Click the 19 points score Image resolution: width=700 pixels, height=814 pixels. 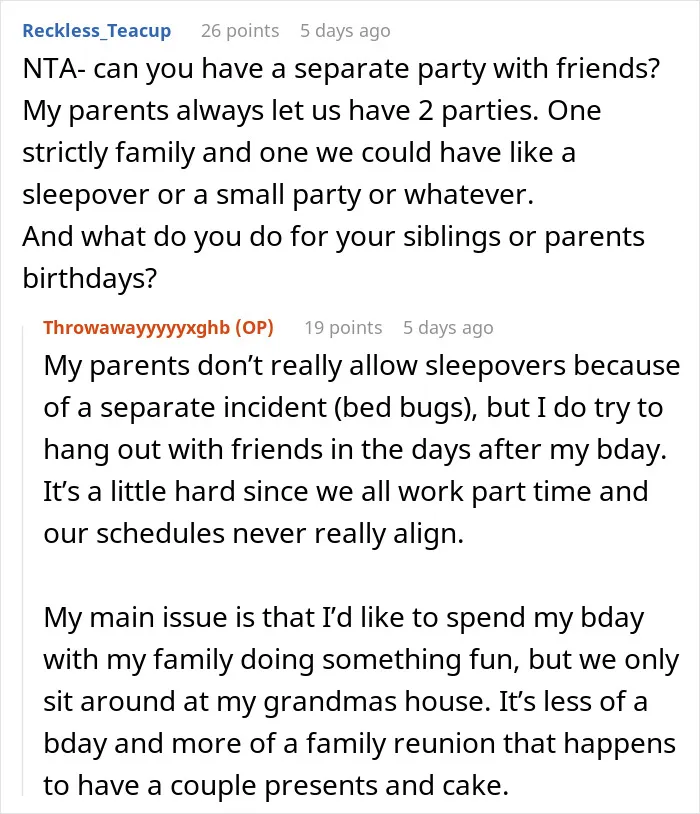click(x=343, y=328)
